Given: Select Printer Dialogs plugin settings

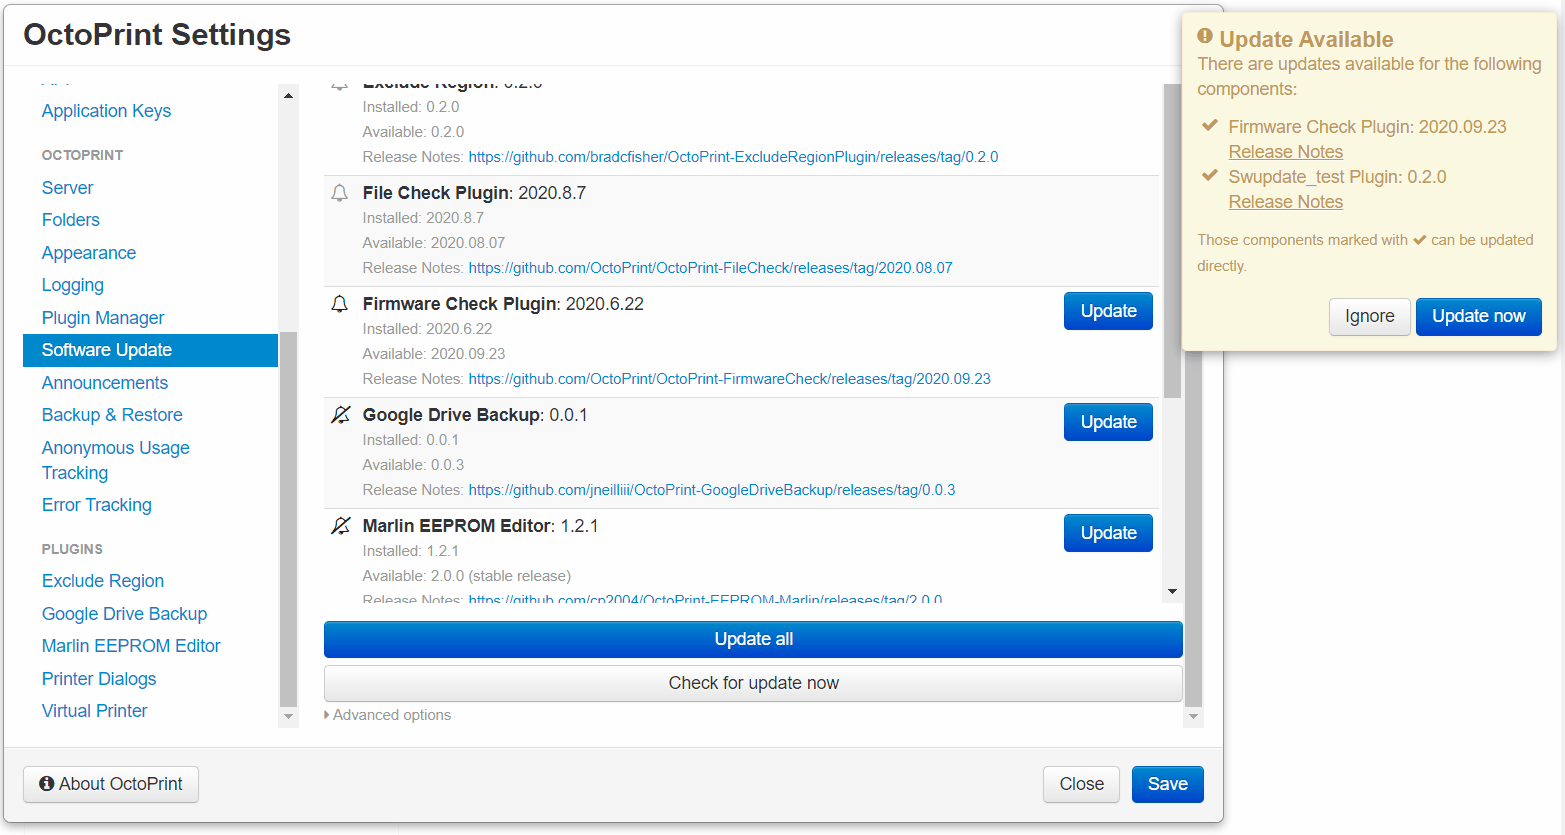Looking at the screenshot, I should click(99, 679).
